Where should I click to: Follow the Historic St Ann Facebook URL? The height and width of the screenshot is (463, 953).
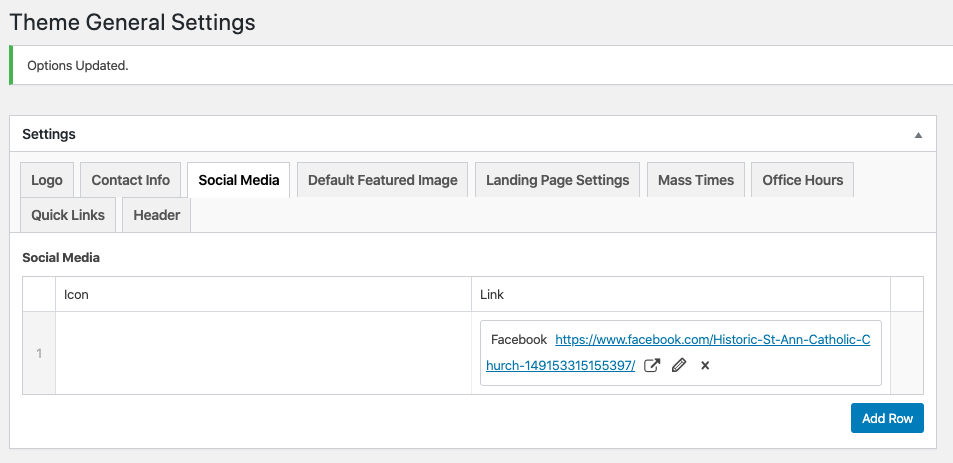pos(712,340)
